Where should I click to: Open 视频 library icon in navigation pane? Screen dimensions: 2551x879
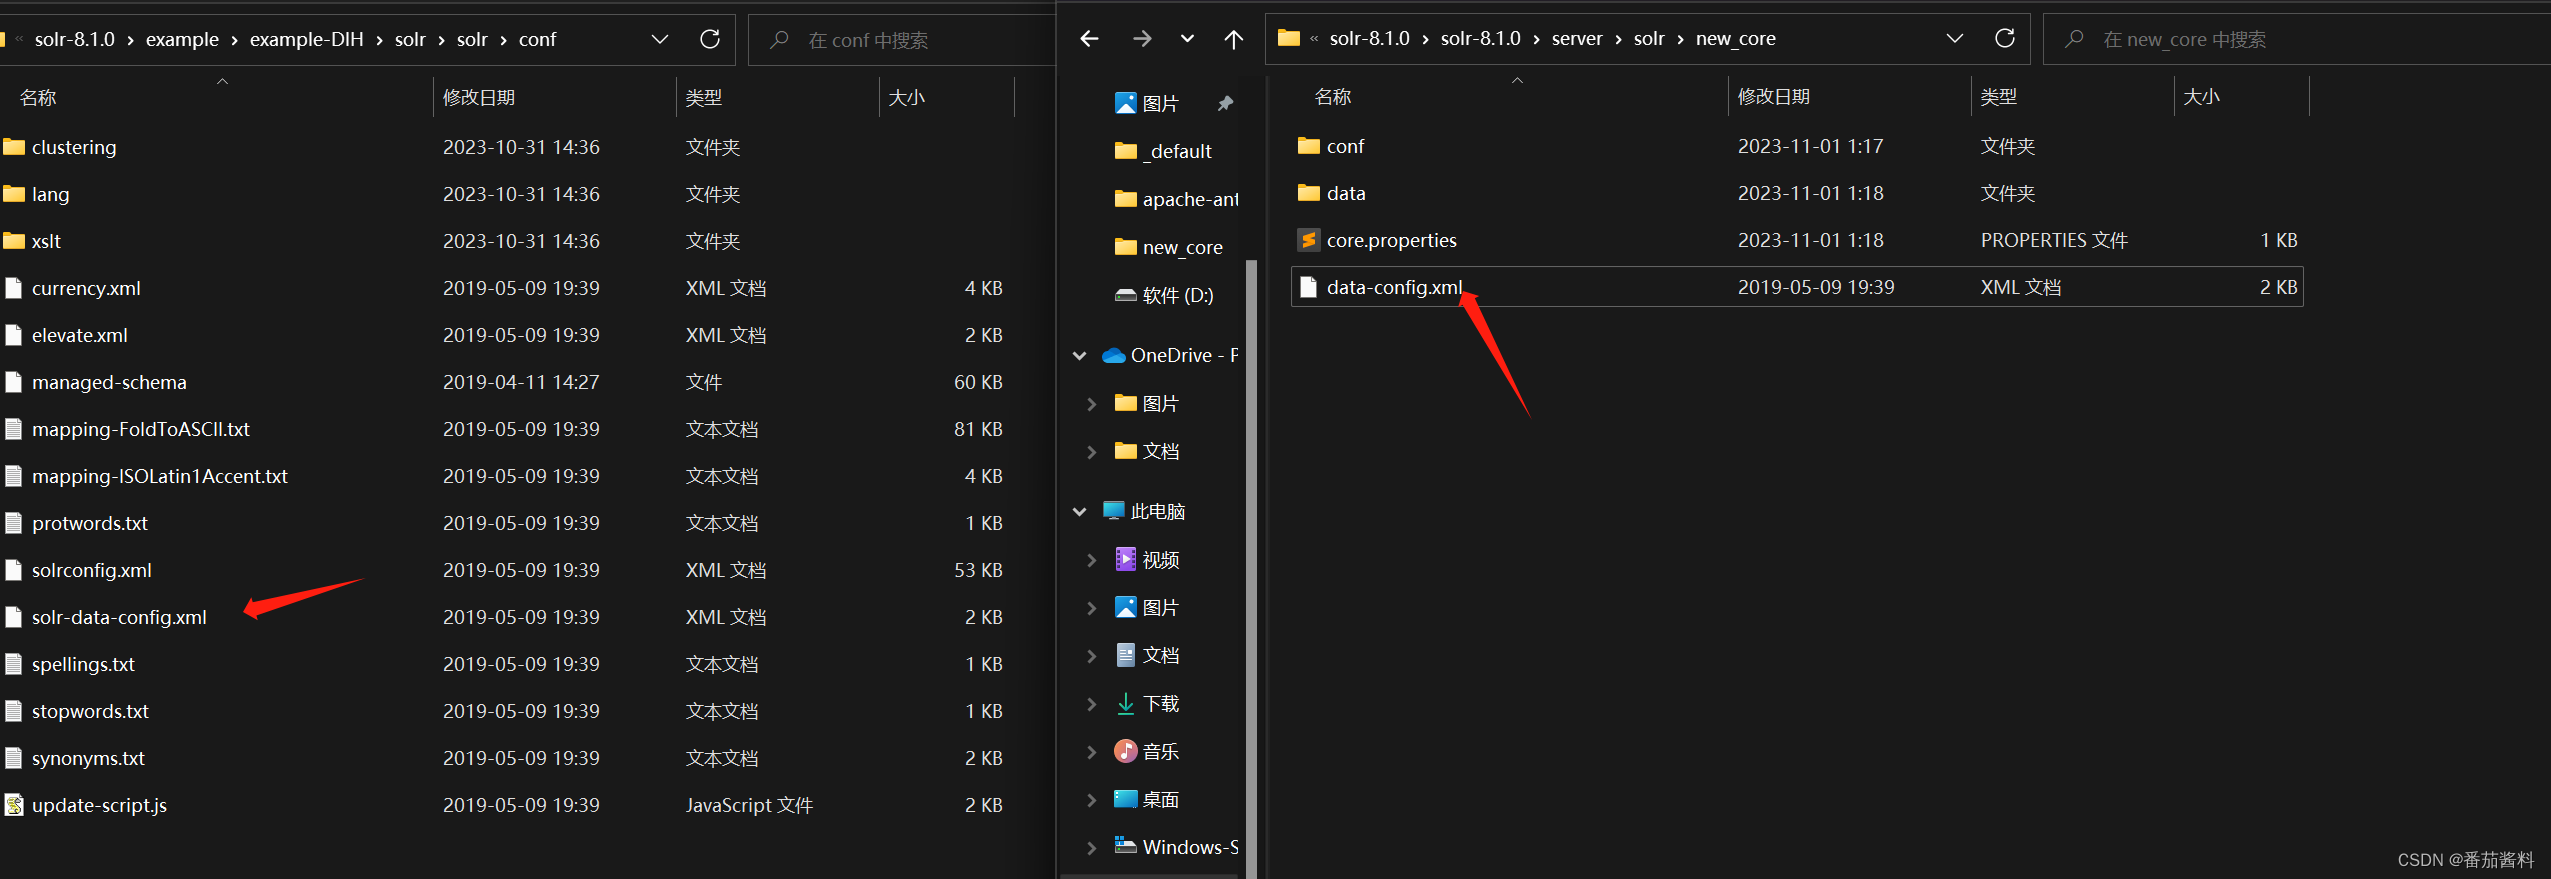[x=1126, y=559]
